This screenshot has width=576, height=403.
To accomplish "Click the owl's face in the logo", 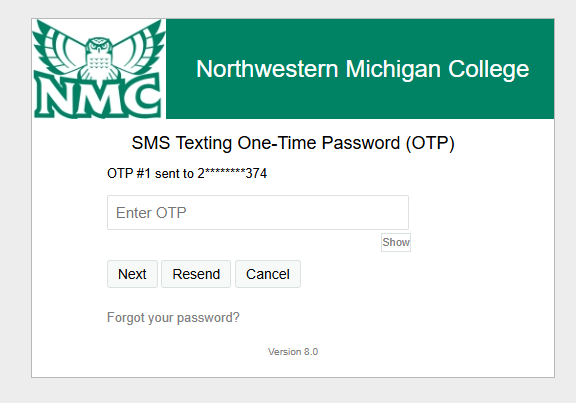I will click(x=99, y=47).
